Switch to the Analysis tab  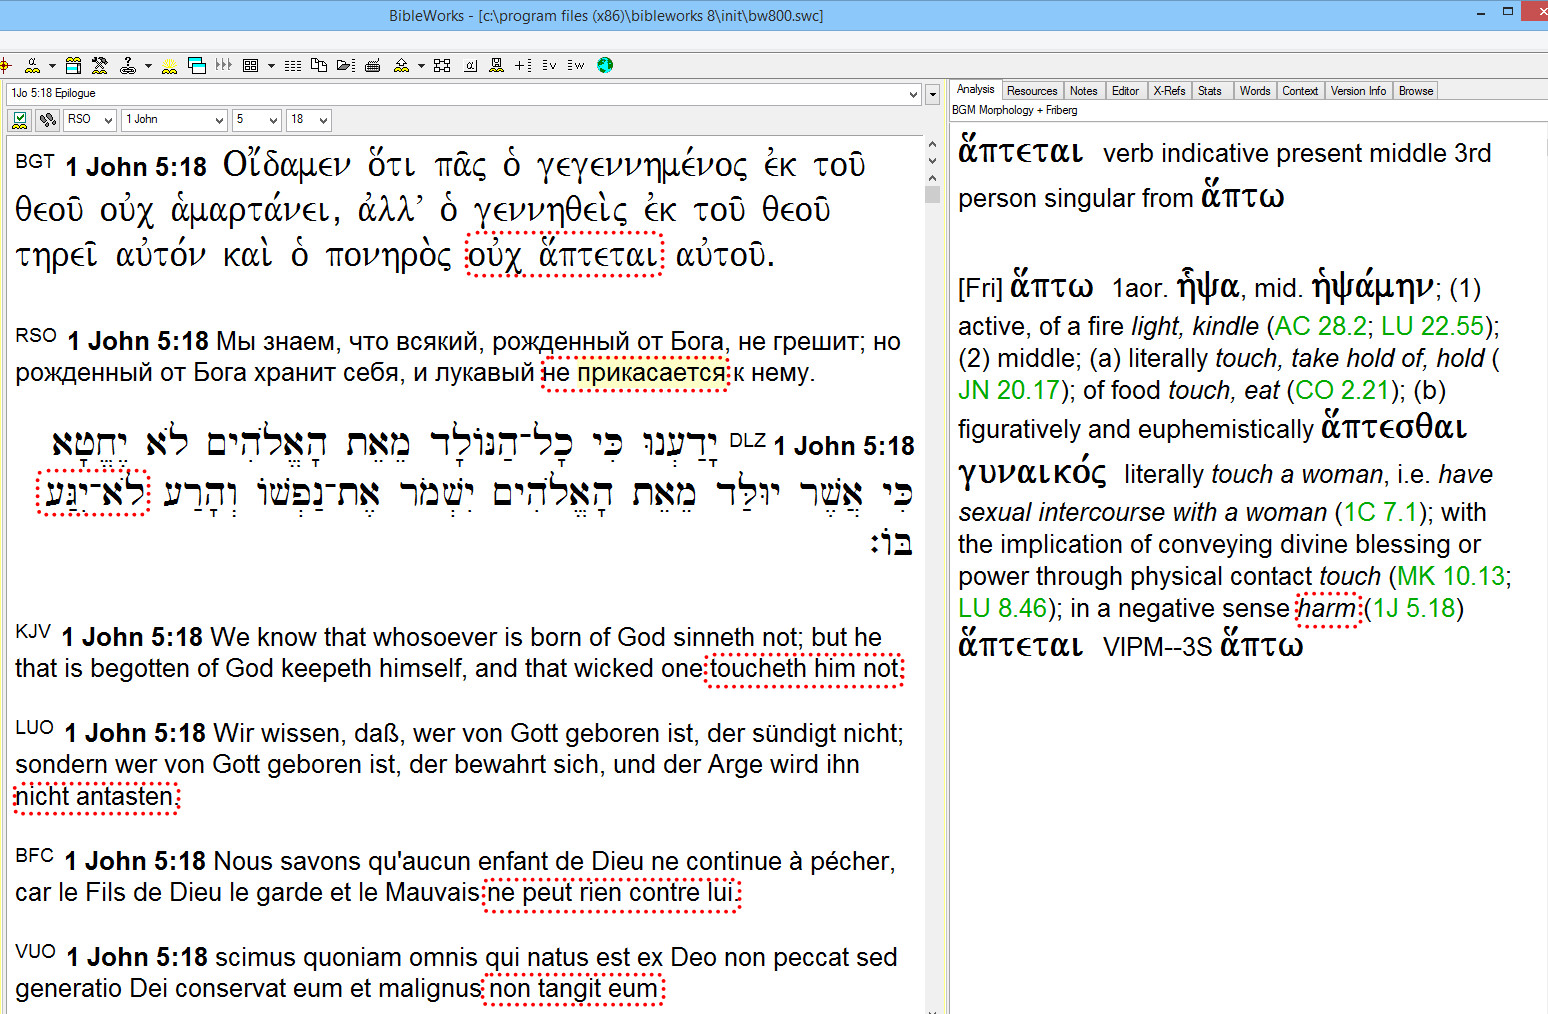tap(975, 89)
